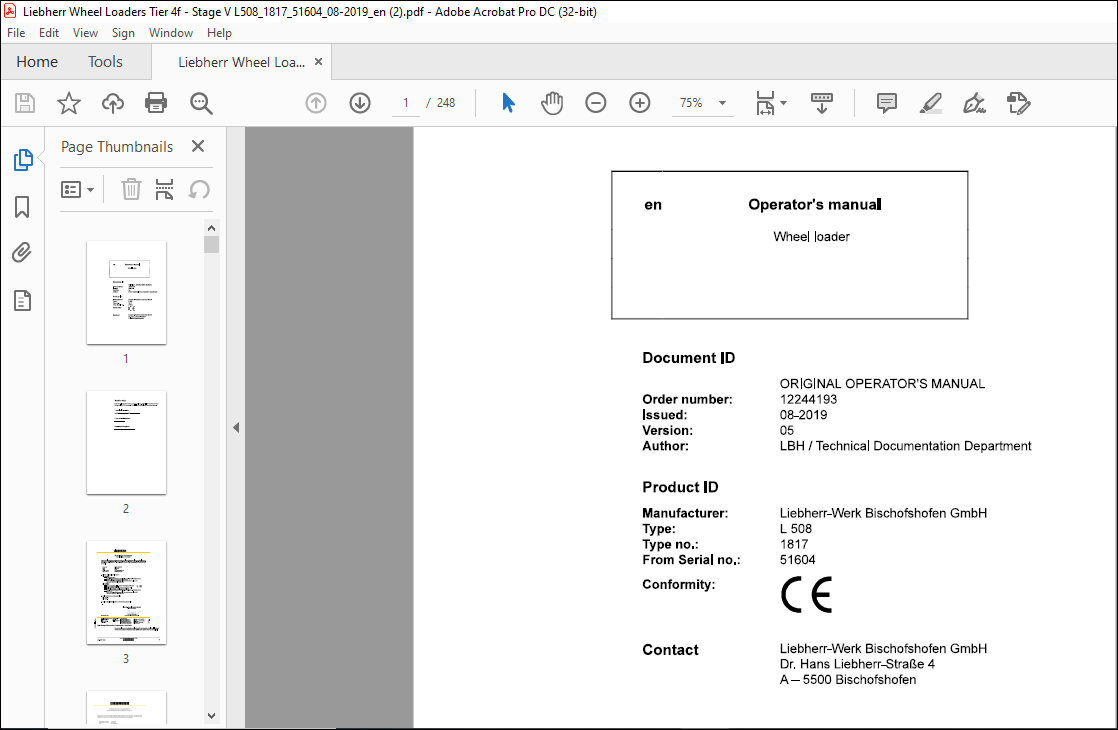
Task: Collapse the navigation pane arrow
Action: 236,428
